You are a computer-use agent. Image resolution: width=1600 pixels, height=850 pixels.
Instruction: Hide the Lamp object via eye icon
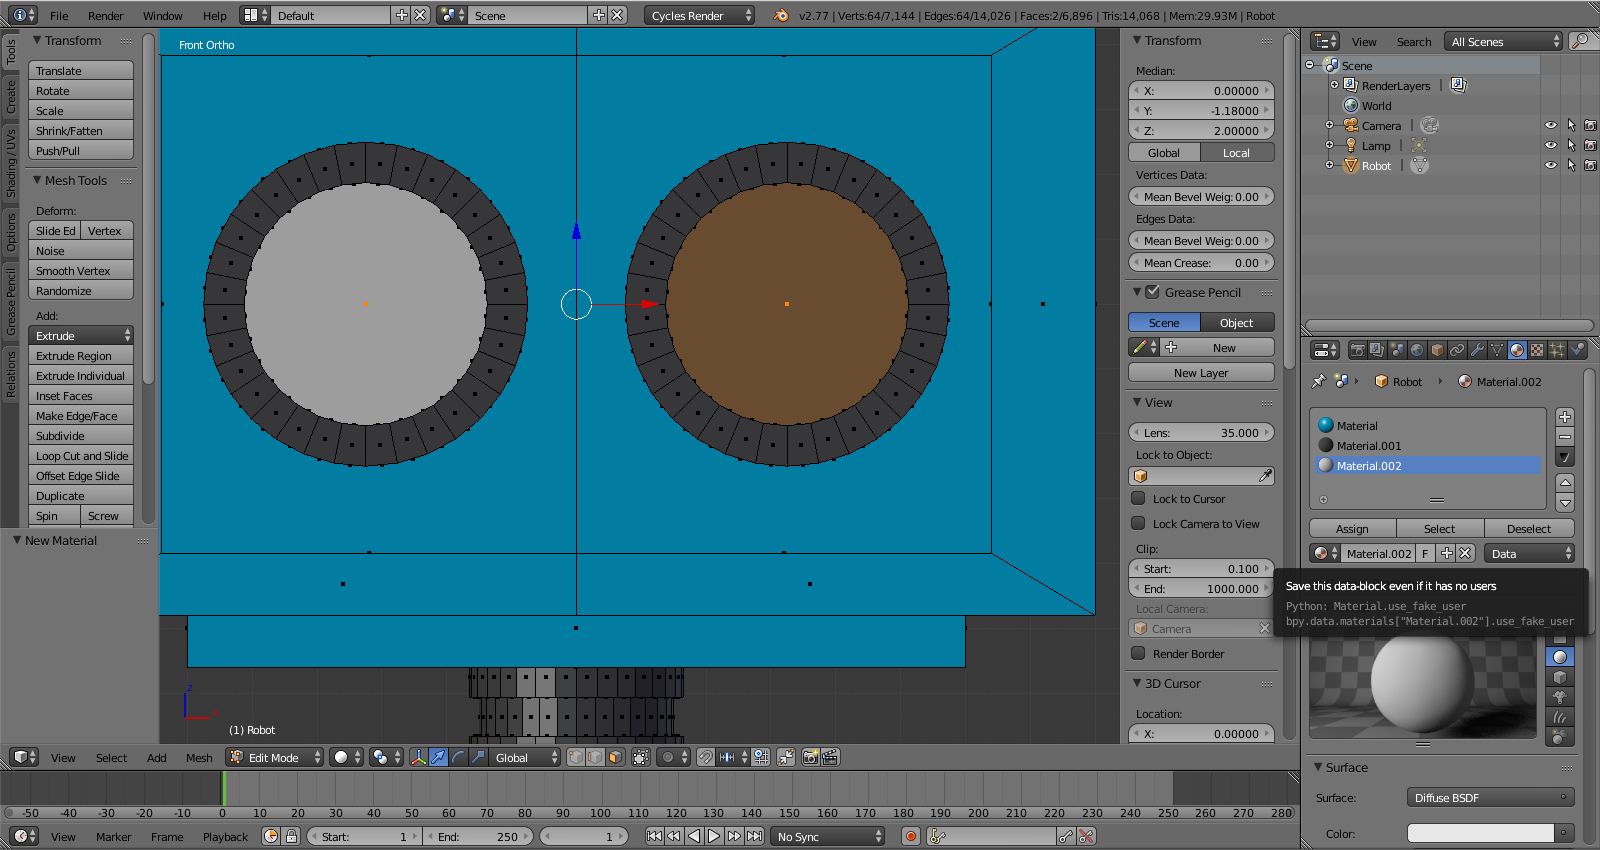pos(1551,146)
